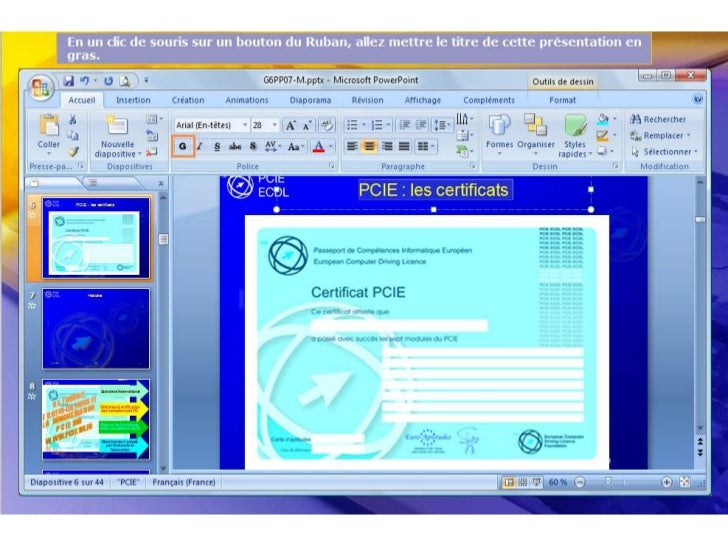Open the Police dialog box launcher
This screenshot has width=728, height=546.
332,166
